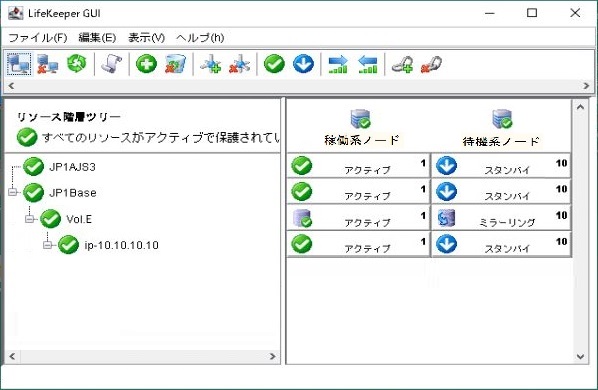This screenshot has width=598, height=390.
Task: Select the JP1AJS3 resource in the tree
Action: [x=72, y=167]
